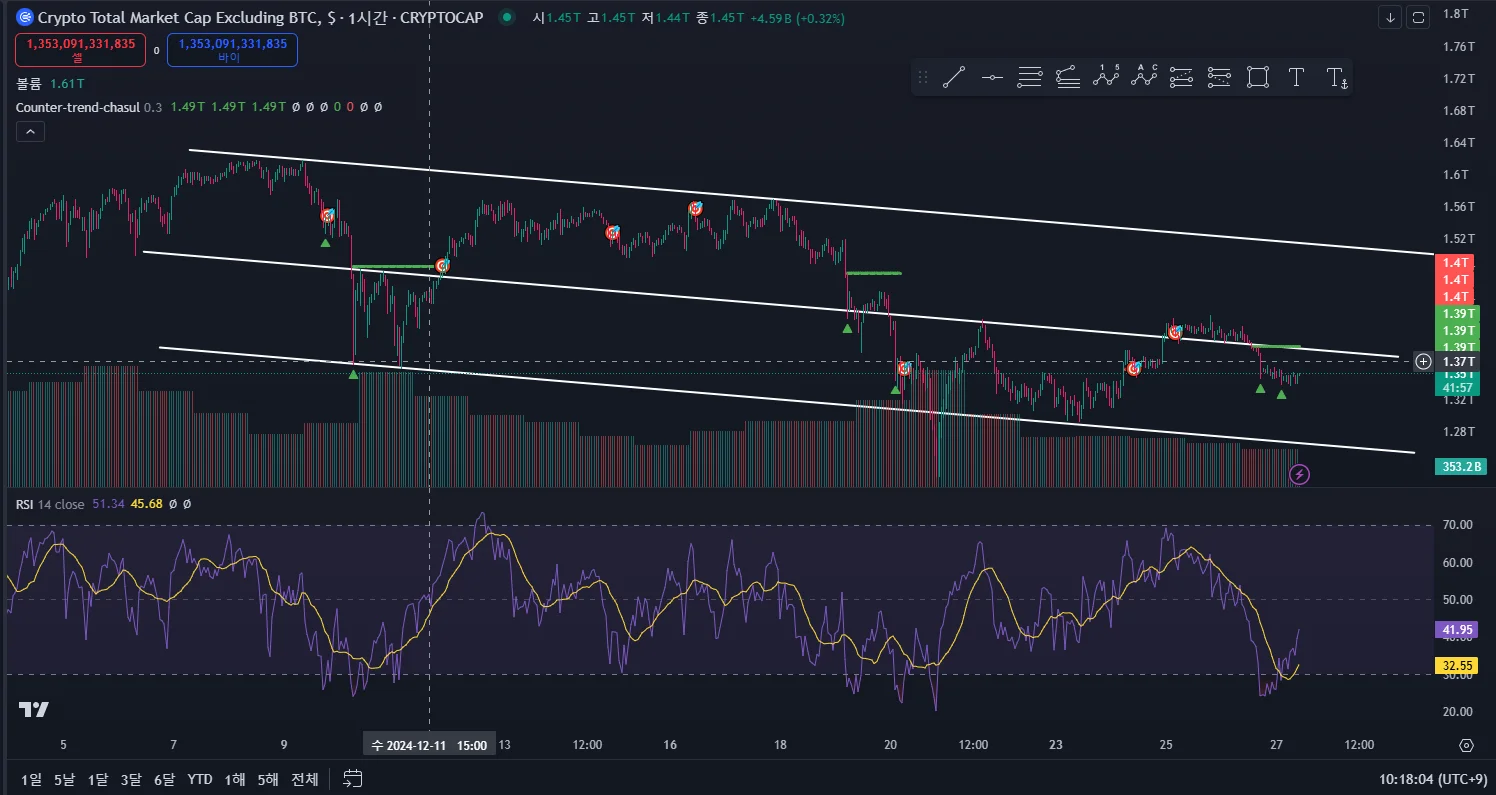Select the 1해 time range
The image size is (1496, 795).
point(235,779)
